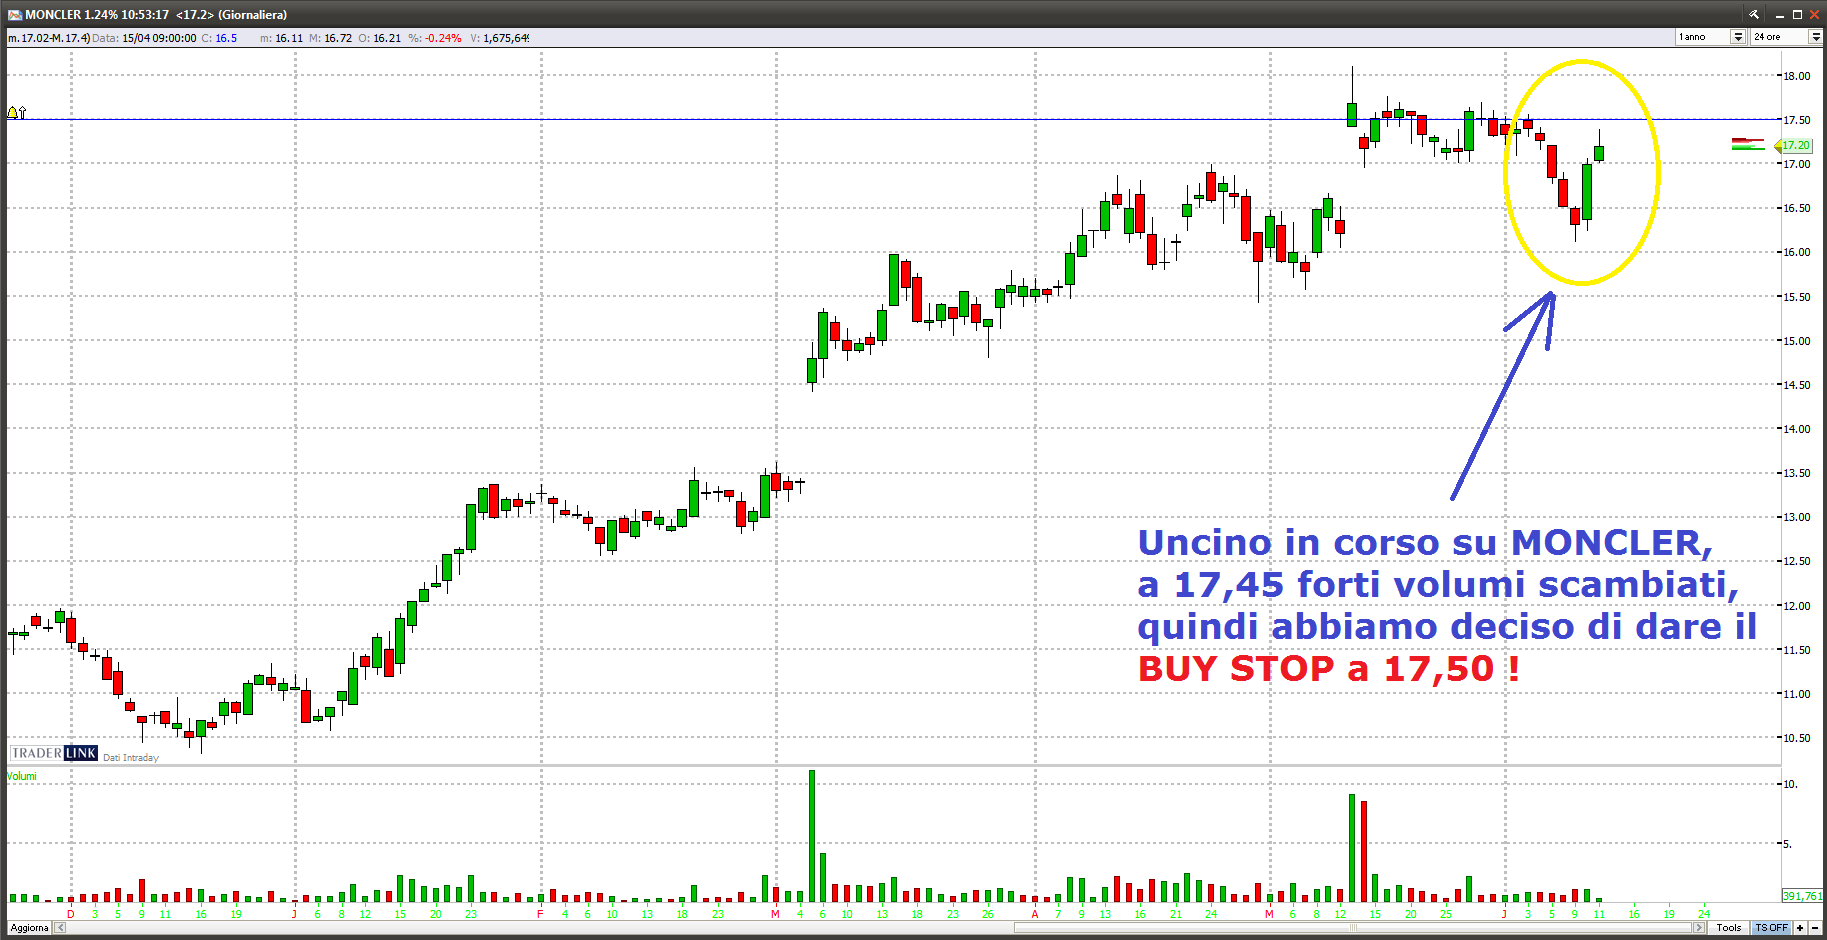Screen dimensions: 1827x940
Task: Click the 17.20 current price marker
Action: point(1795,145)
